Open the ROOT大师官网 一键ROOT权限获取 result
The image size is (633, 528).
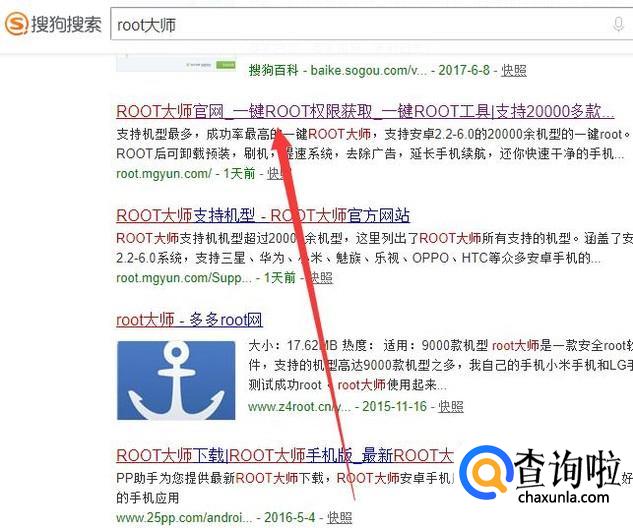[365, 111]
